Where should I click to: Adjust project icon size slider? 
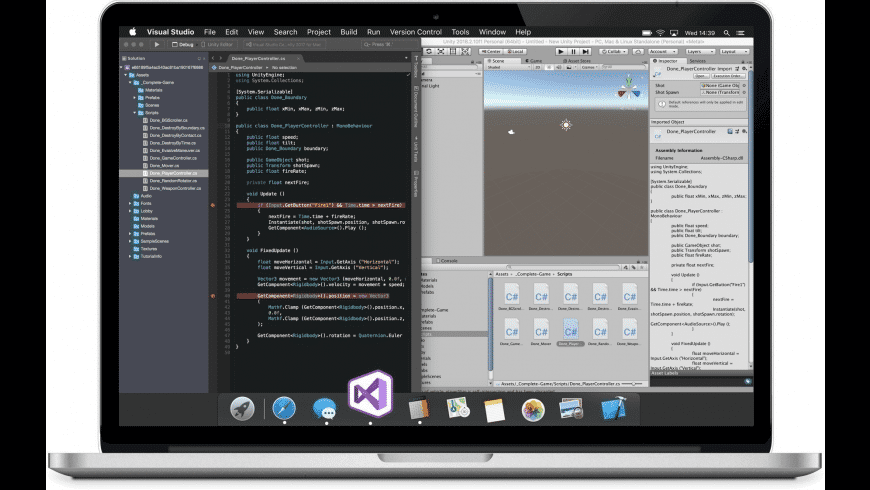(632, 383)
